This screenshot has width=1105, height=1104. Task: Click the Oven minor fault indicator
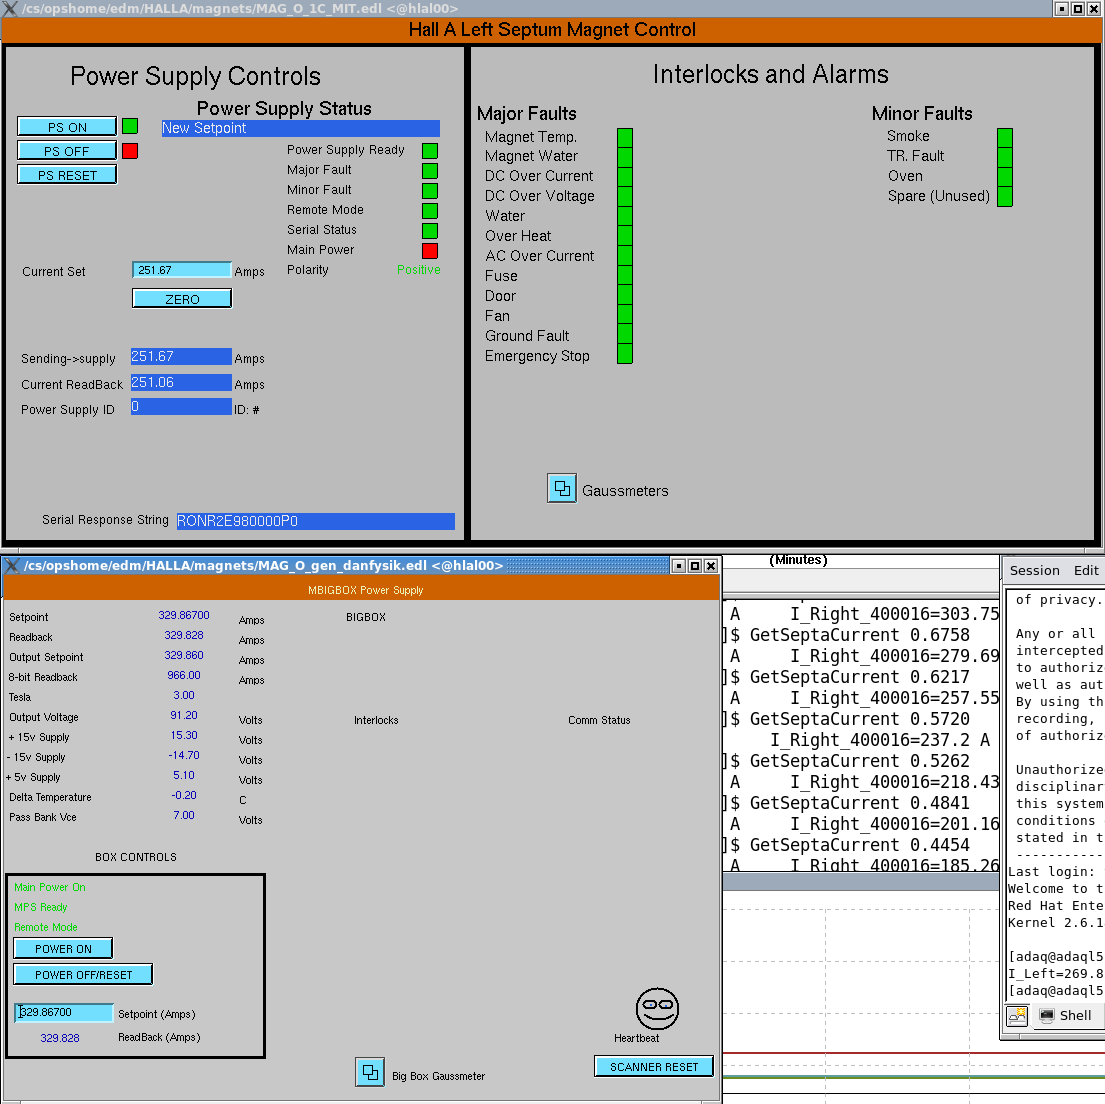pos(1005,176)
